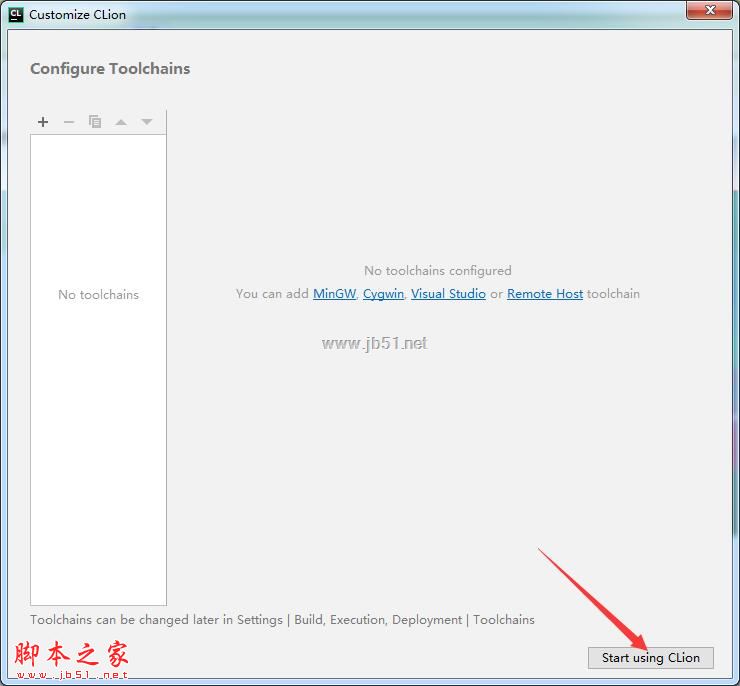740x686 pixels.
Task: Close the Customize CLion window
Action: pyautogui.click(x=709, y=10)
